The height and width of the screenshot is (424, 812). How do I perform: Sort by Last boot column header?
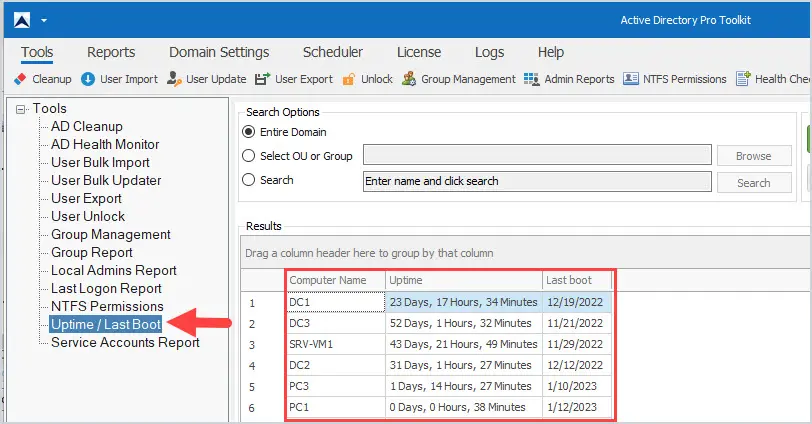click(x=577, y=281)
